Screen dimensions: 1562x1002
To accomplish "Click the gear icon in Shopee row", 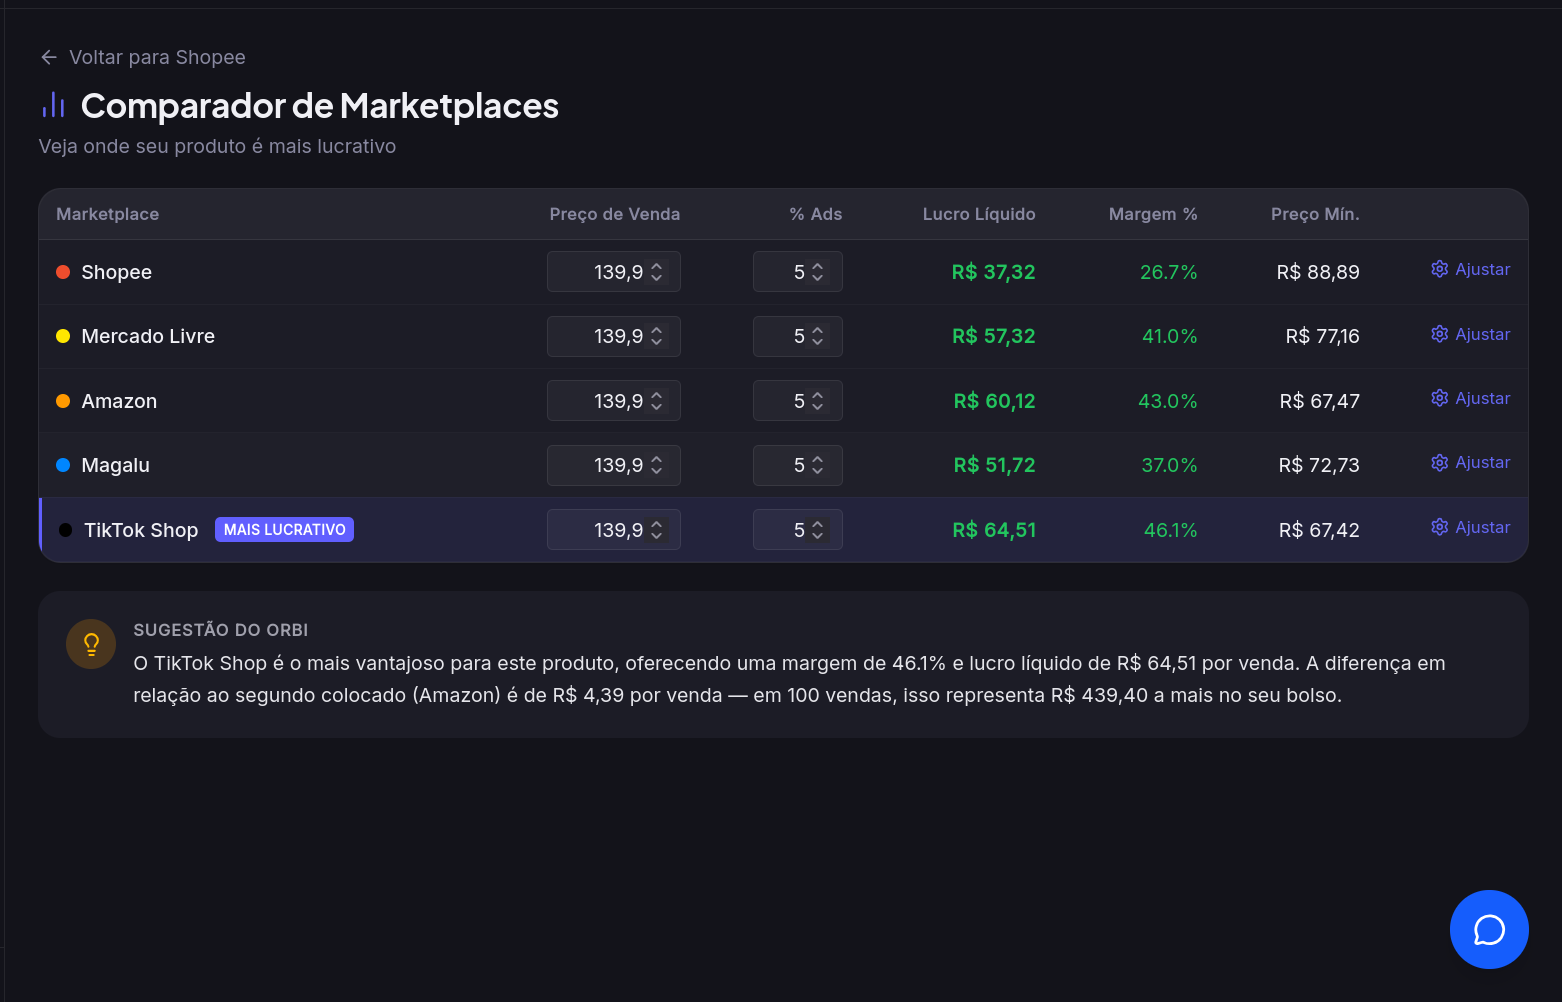I will pos(1439,269).
